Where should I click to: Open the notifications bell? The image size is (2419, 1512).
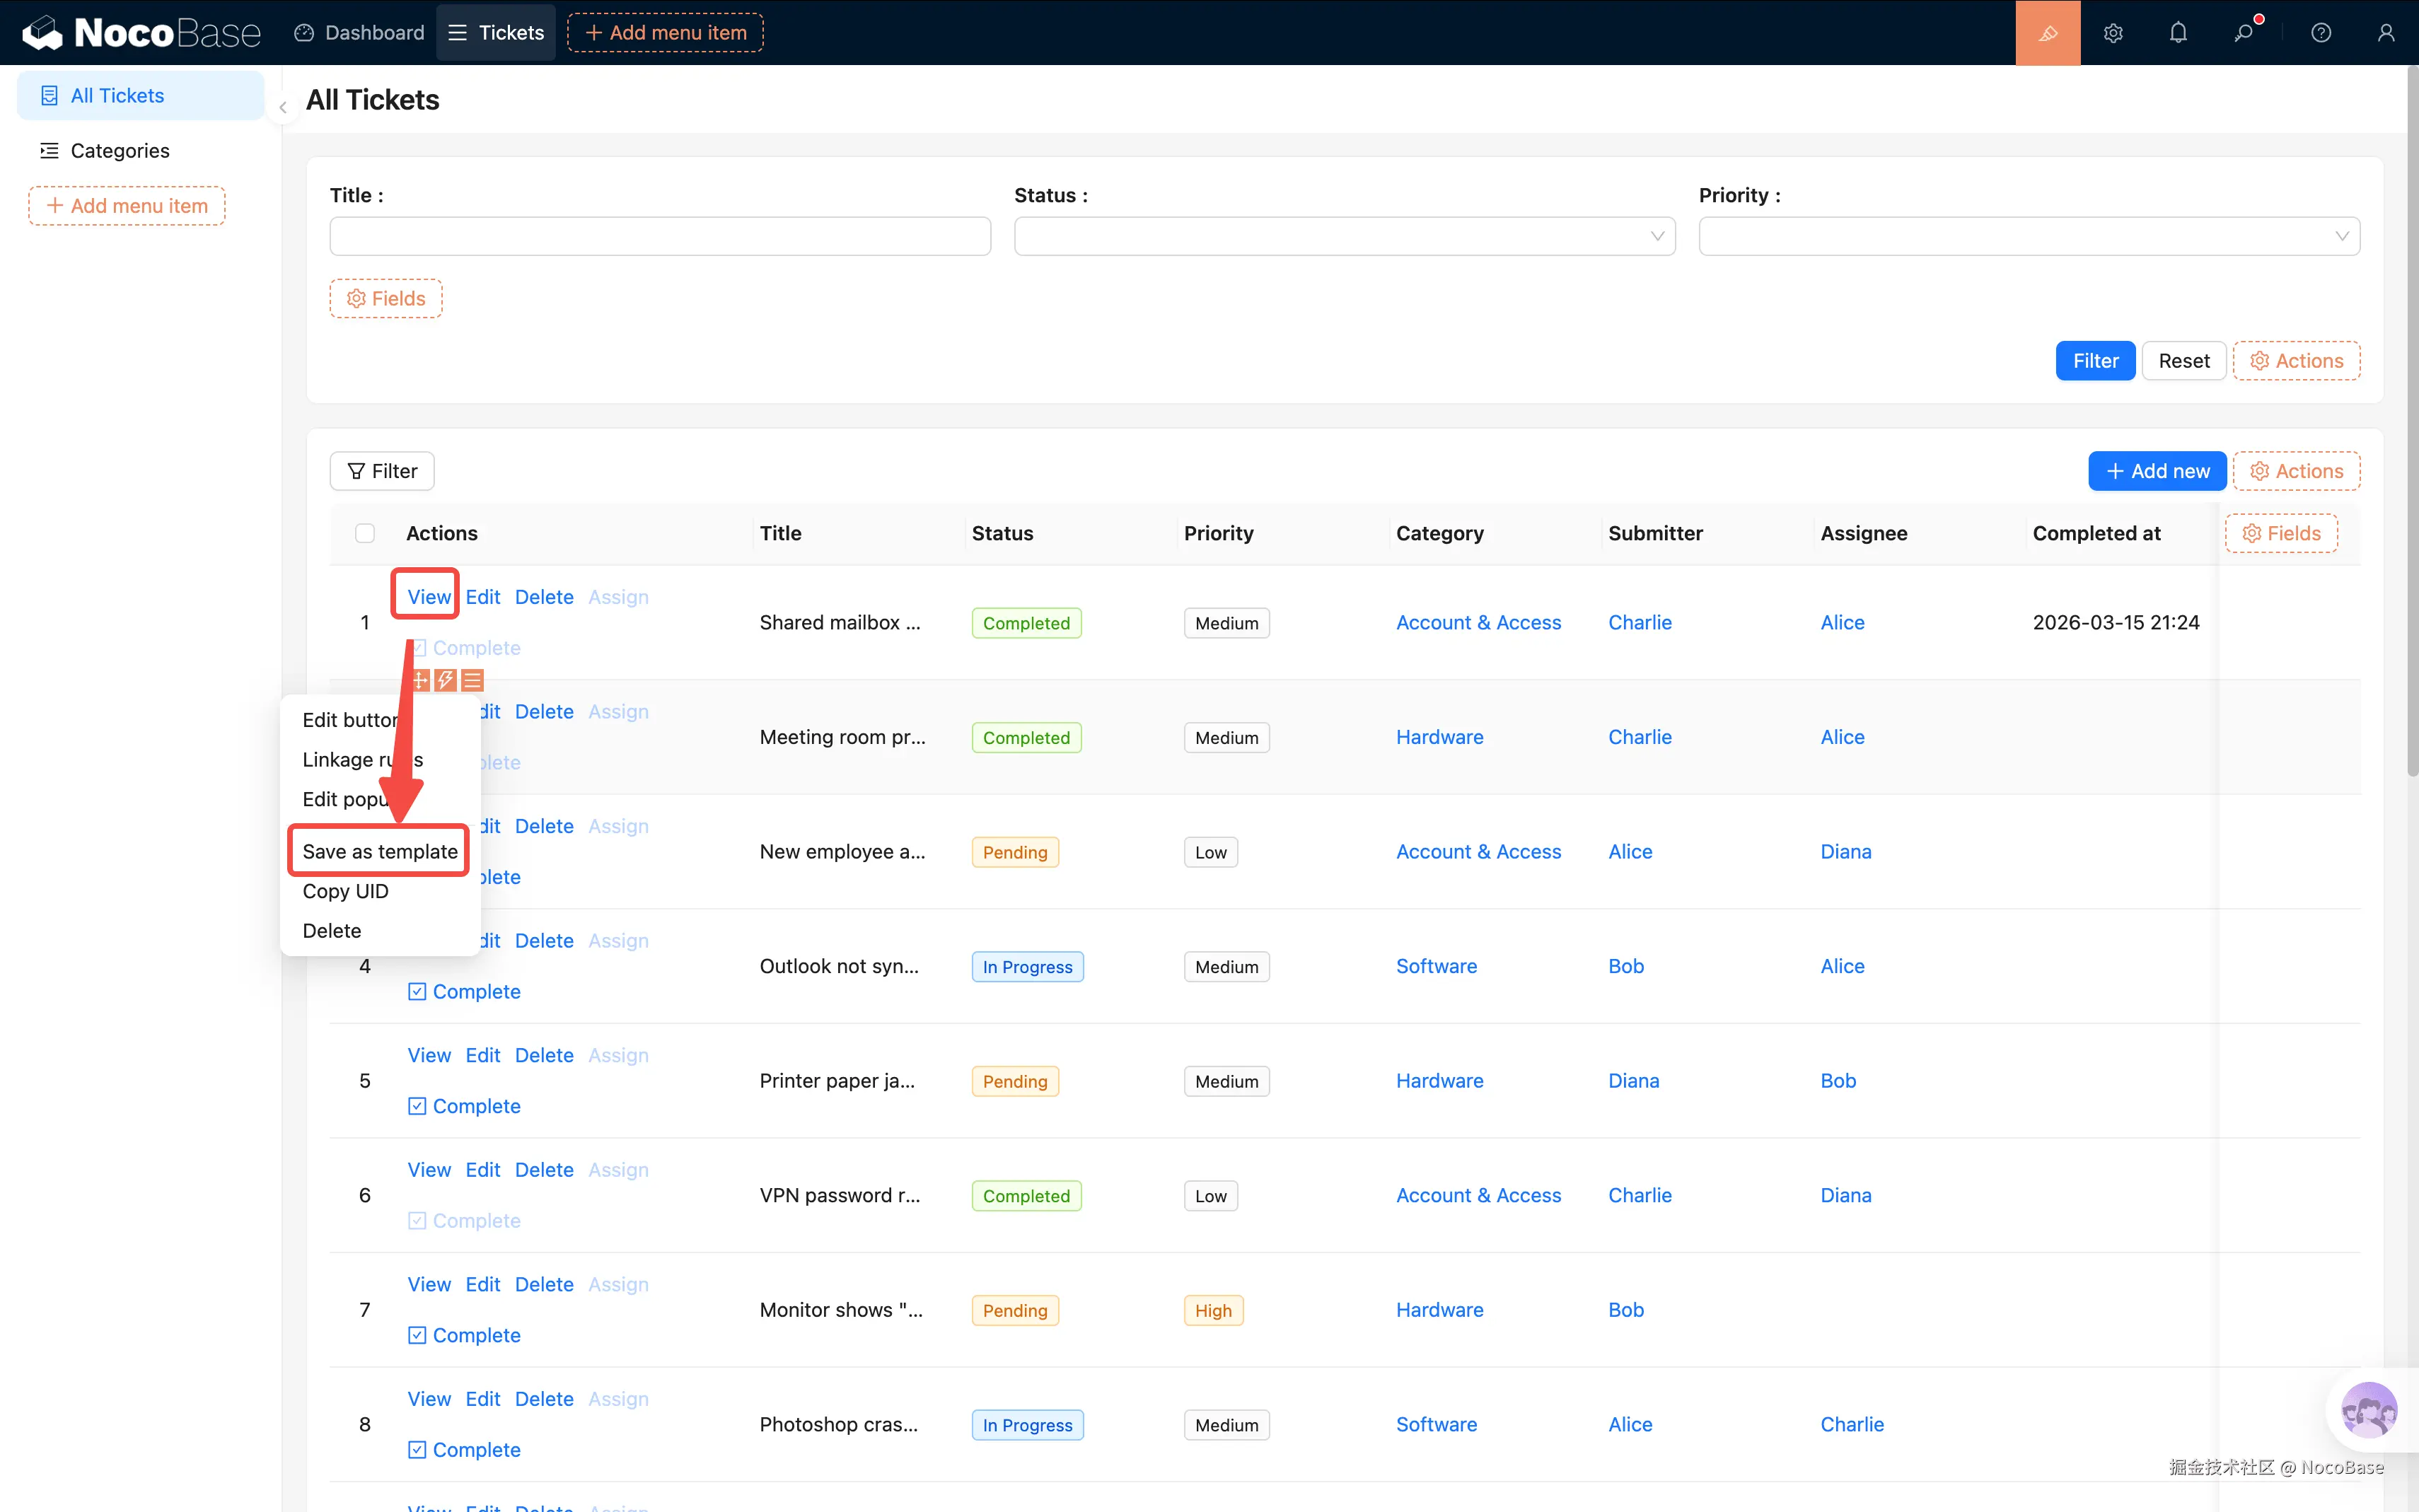click(x=2178, y=33)
